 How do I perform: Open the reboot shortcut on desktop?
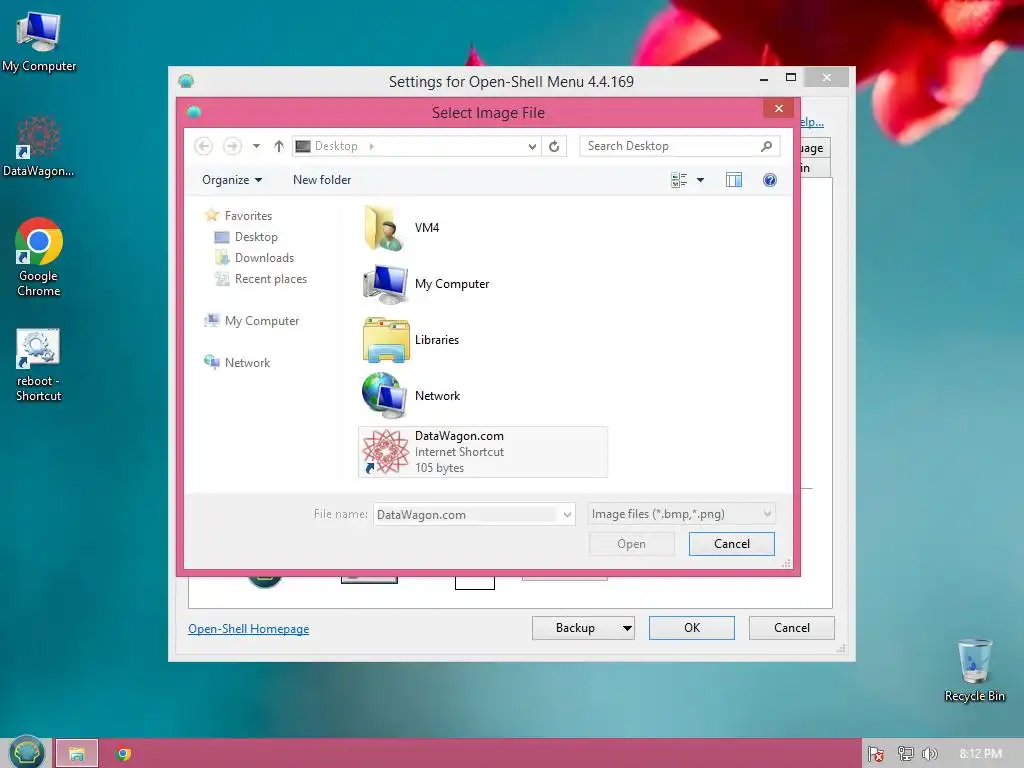(39, 364)
